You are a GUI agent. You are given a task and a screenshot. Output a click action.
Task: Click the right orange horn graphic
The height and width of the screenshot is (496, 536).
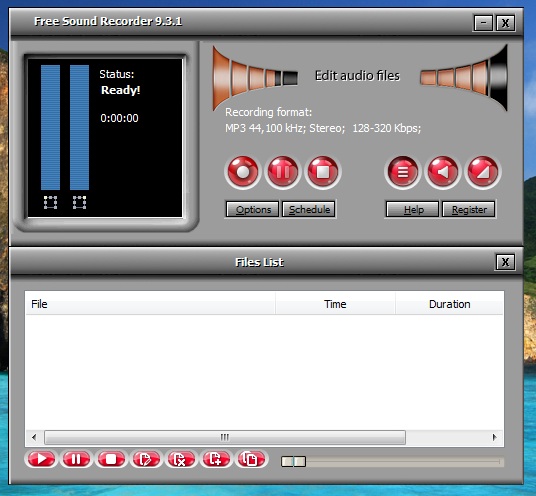coord(464,78)
